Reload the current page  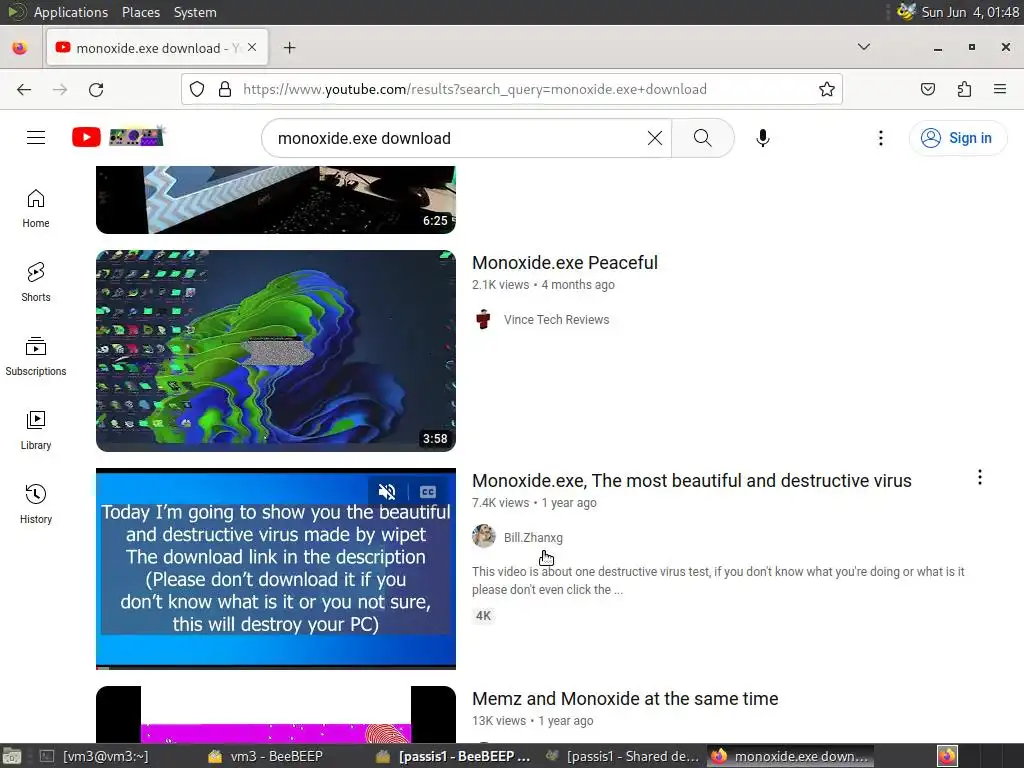point(96,89)
